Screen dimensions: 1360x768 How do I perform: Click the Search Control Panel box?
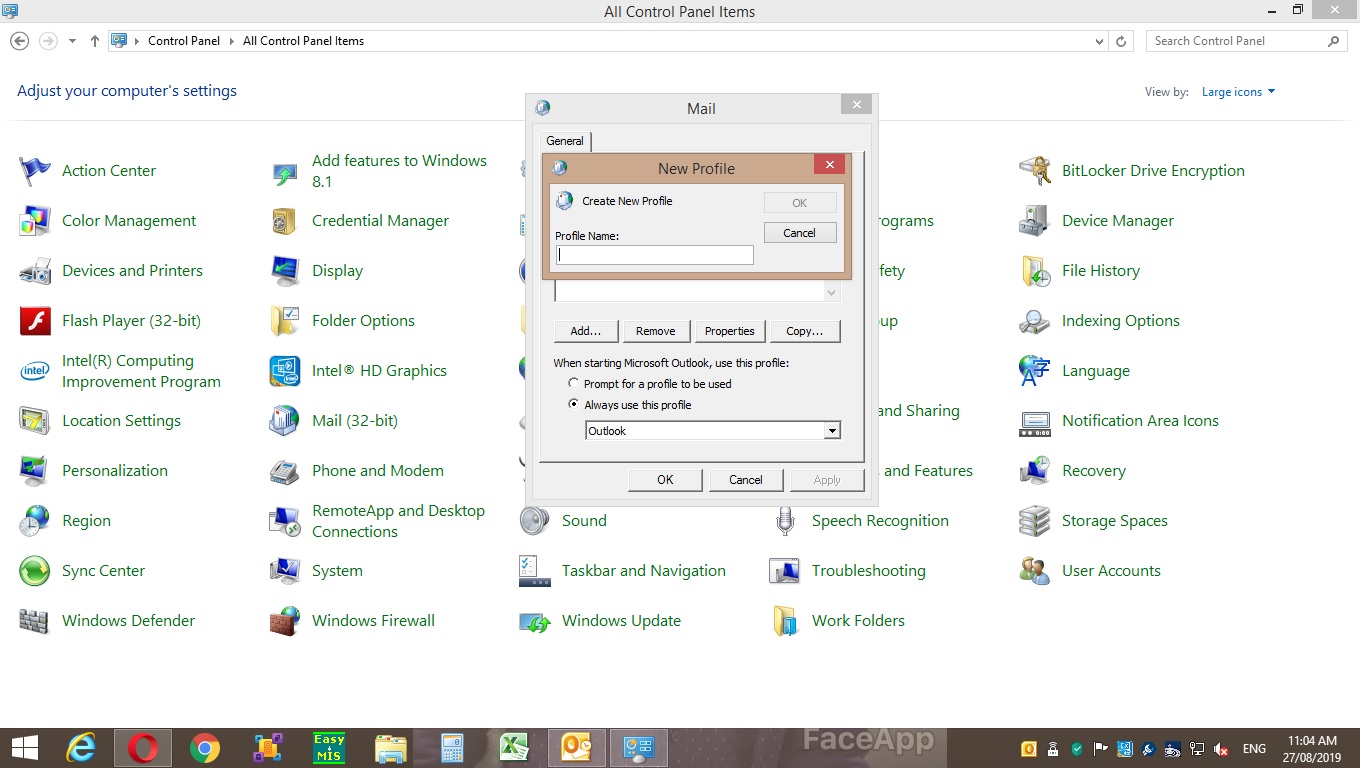pos(1246,41)
